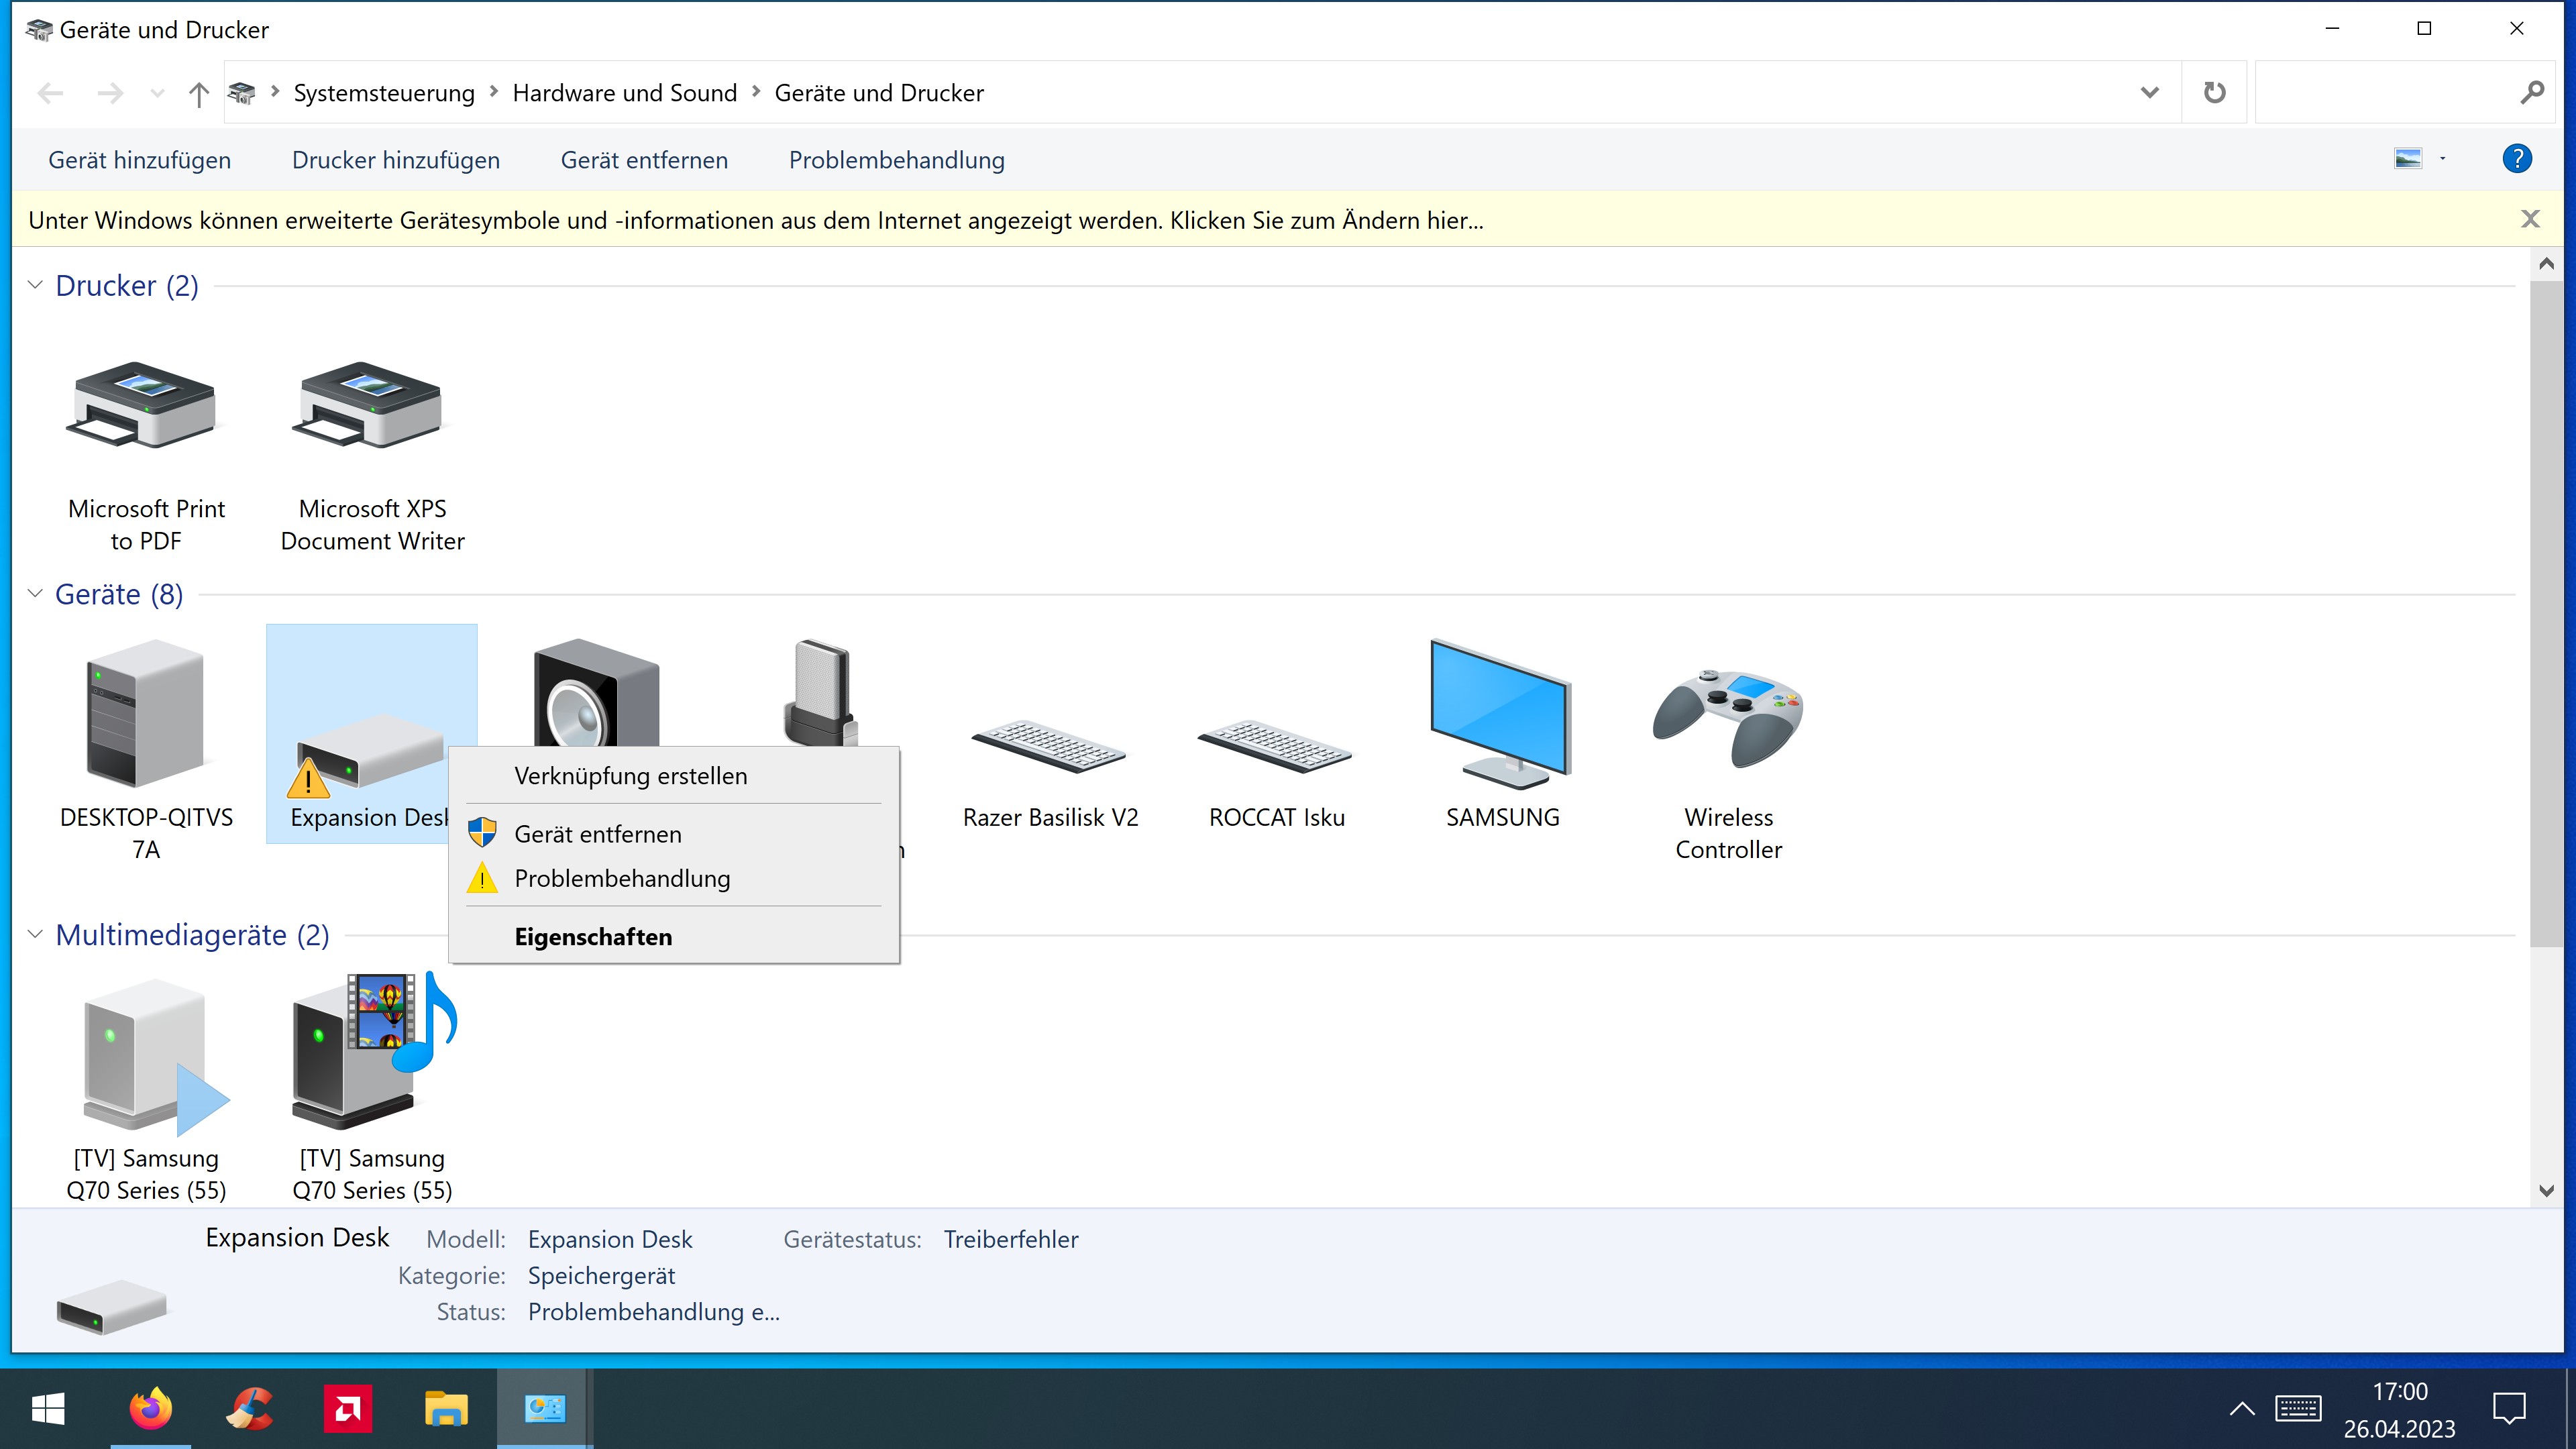2576x1449 pixels.
Task: Click the refresh button in address bar
Action: click(x=2214, y=93)
